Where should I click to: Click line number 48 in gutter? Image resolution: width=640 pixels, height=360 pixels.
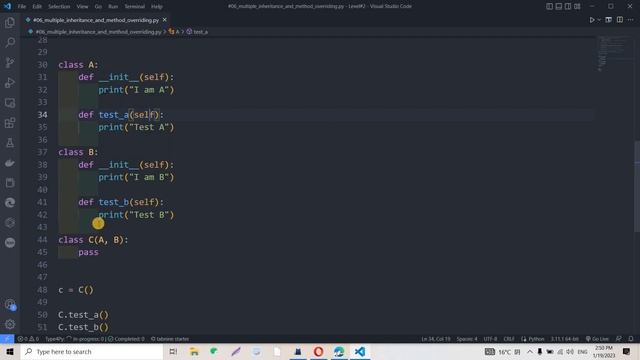[x=42, y=290]
